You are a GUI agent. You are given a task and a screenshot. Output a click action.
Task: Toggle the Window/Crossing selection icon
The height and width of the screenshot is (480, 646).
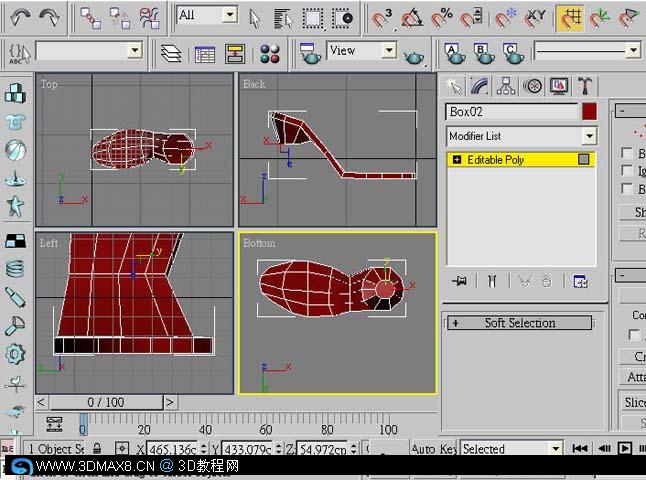point(342,18)
